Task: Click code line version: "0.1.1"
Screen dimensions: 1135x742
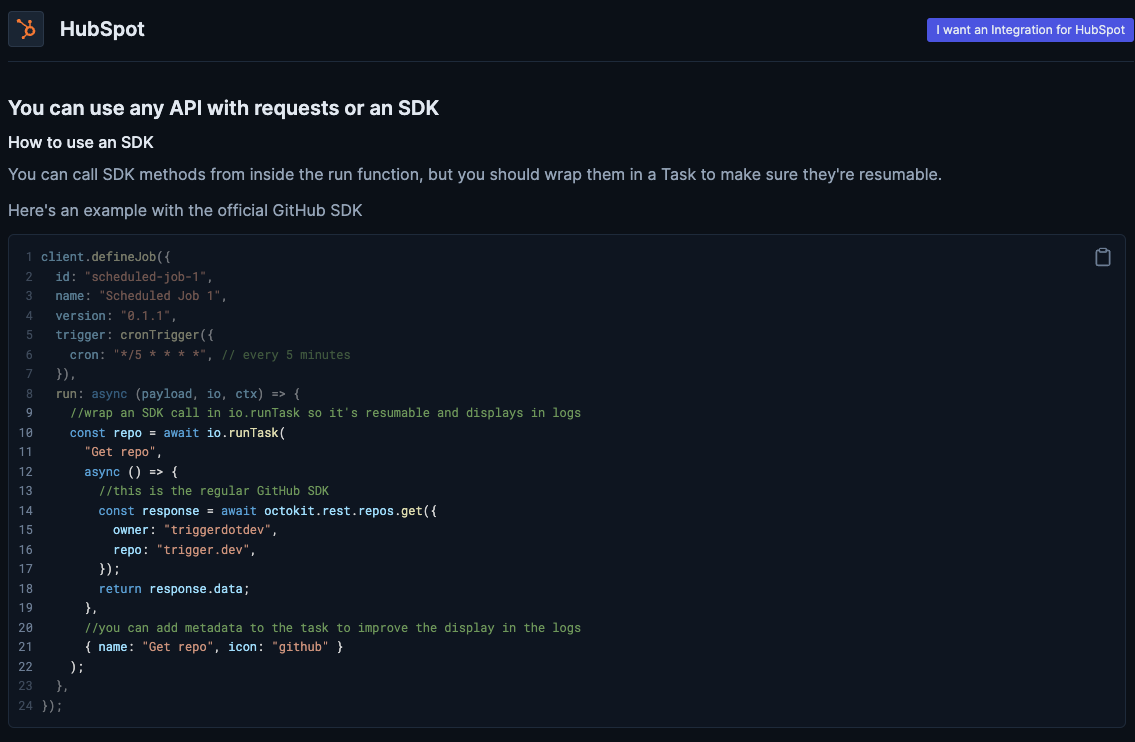Action: (116, 316)
